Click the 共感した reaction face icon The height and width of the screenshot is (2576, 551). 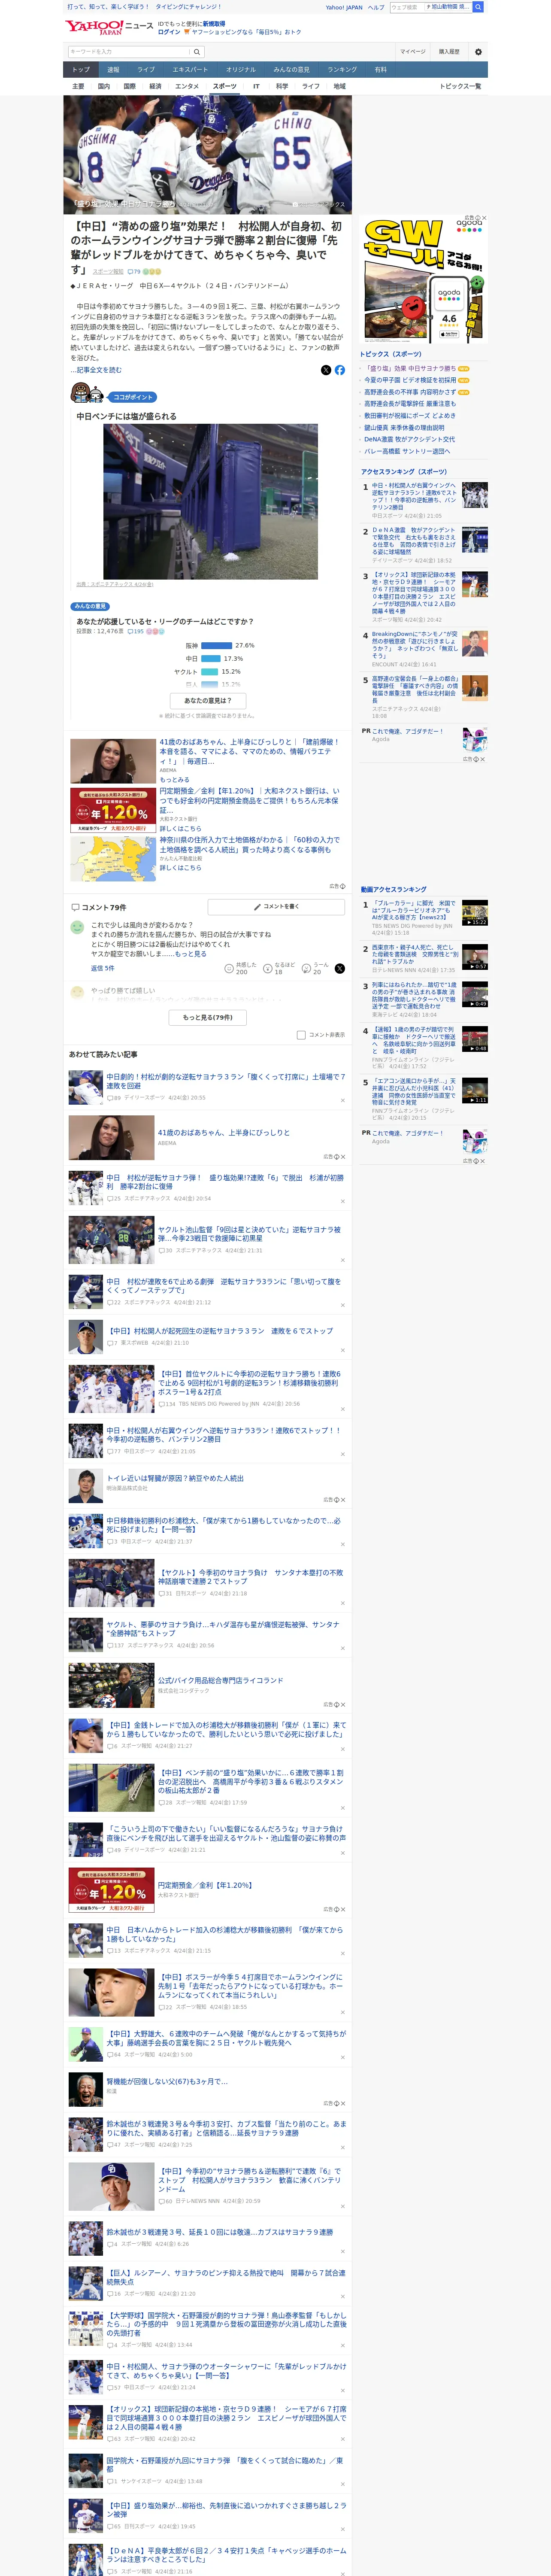230,968
